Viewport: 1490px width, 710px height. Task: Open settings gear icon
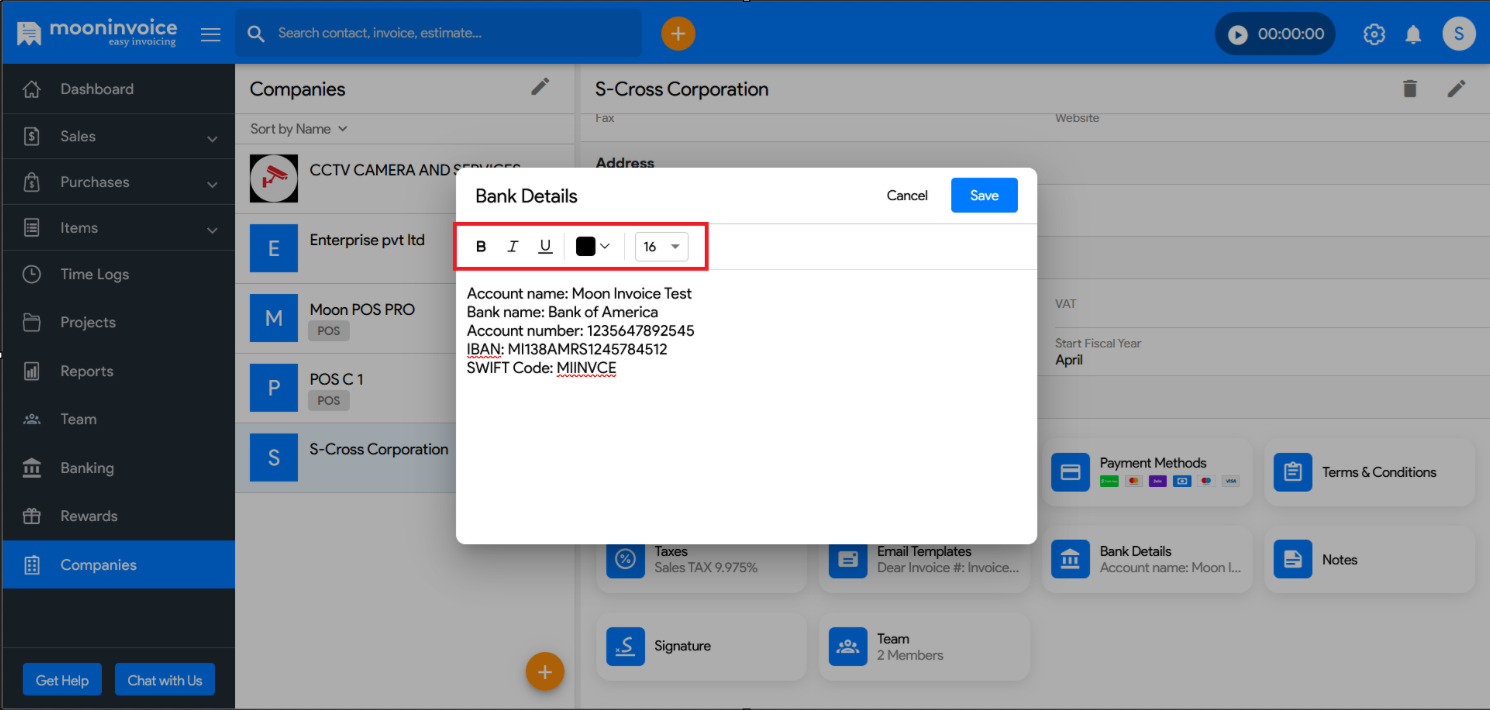(x=1374, y=34)
